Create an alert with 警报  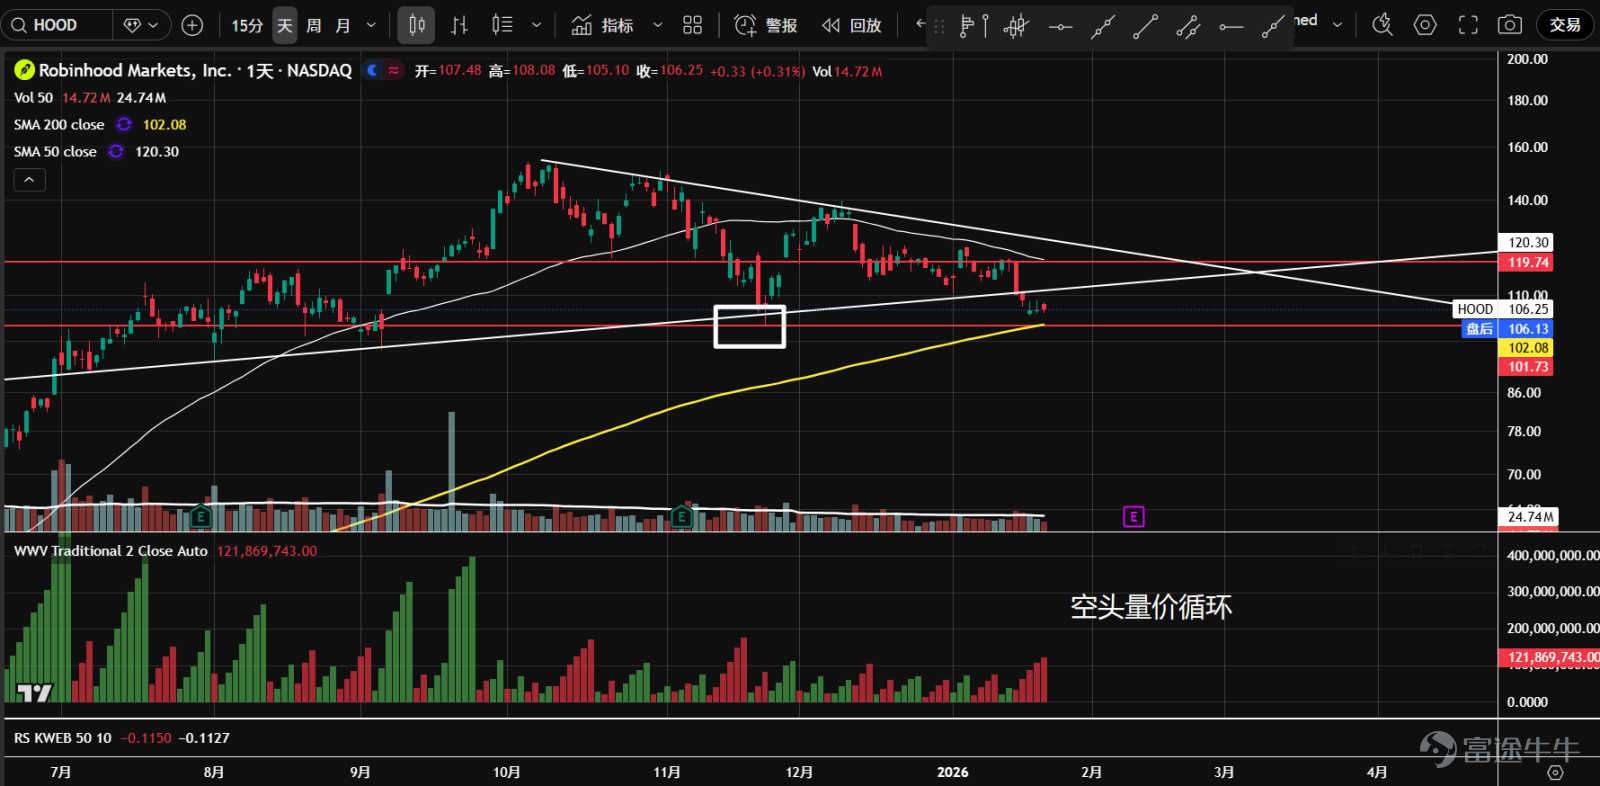(766, 25)
